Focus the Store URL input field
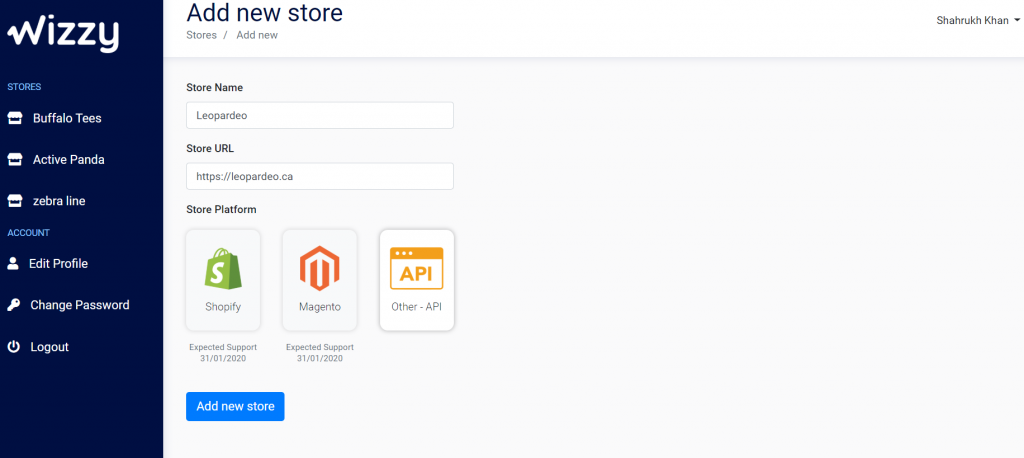The height and width of the screenshot is (458, 1024). point(320,176)
